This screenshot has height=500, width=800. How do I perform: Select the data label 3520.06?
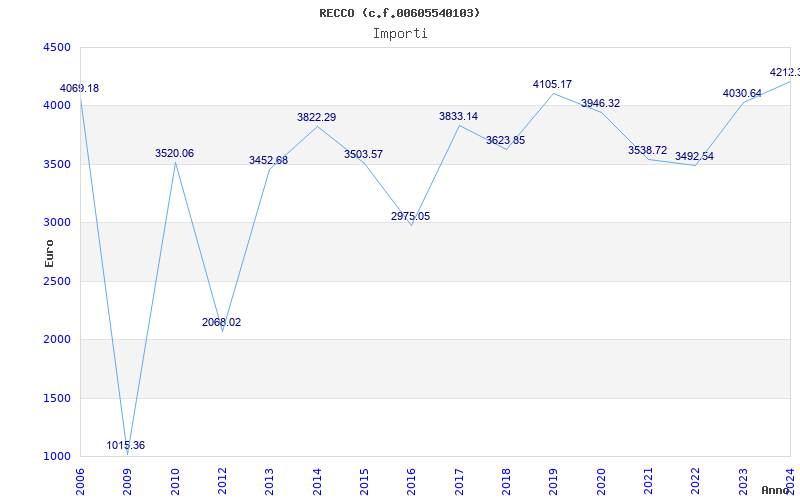click(x=174, y=154)
